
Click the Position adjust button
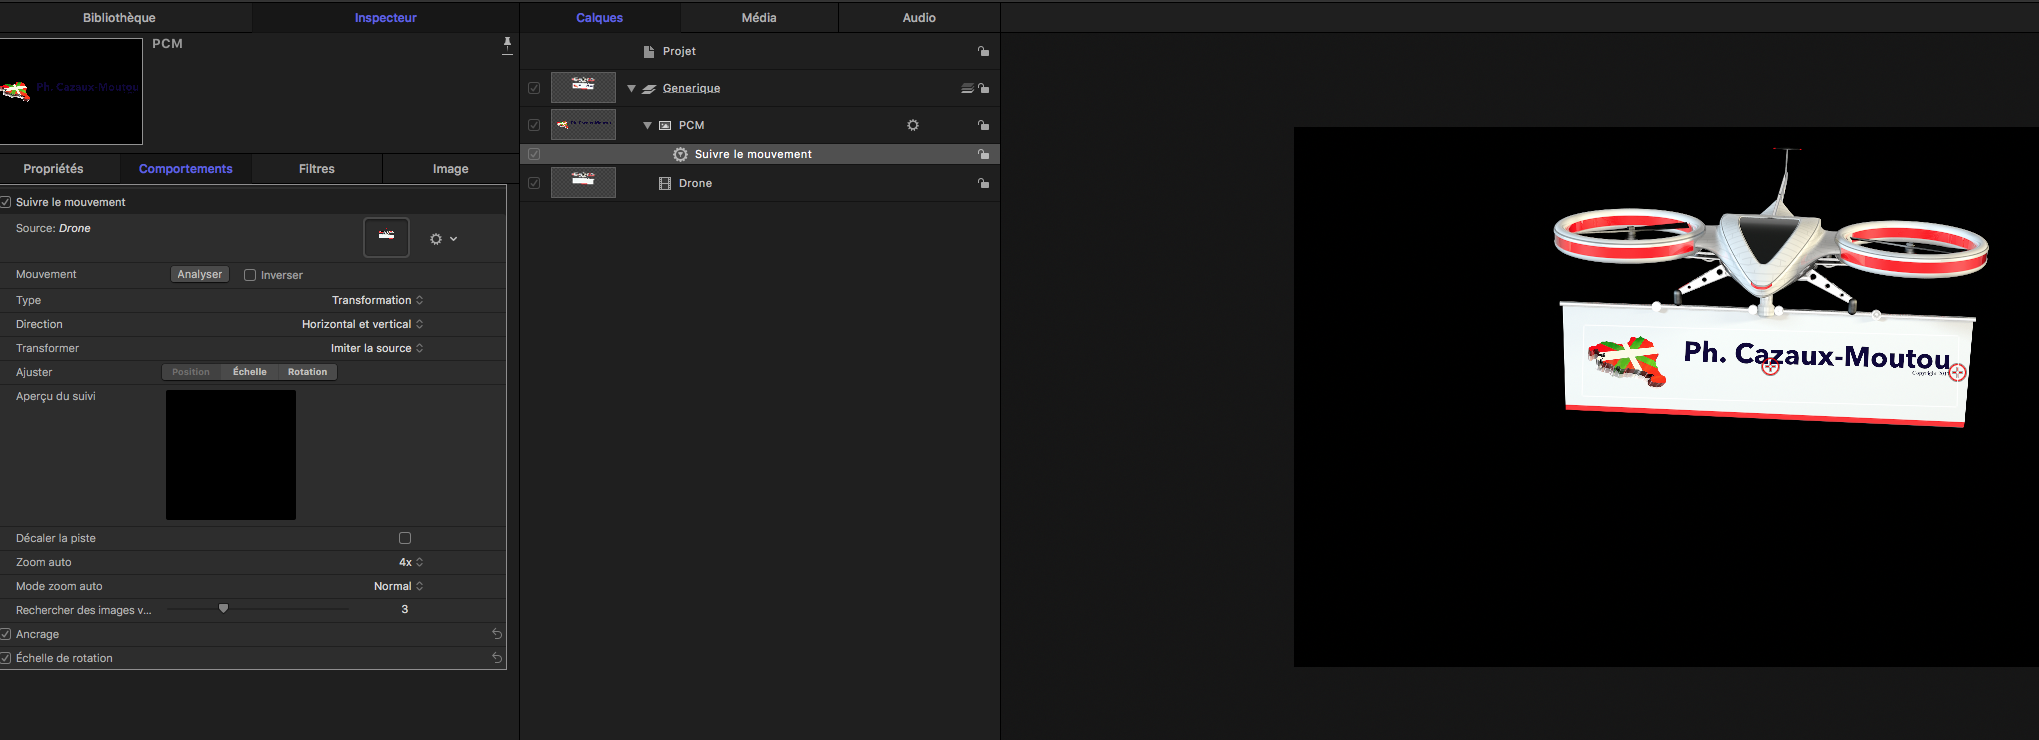coord(191,372)
